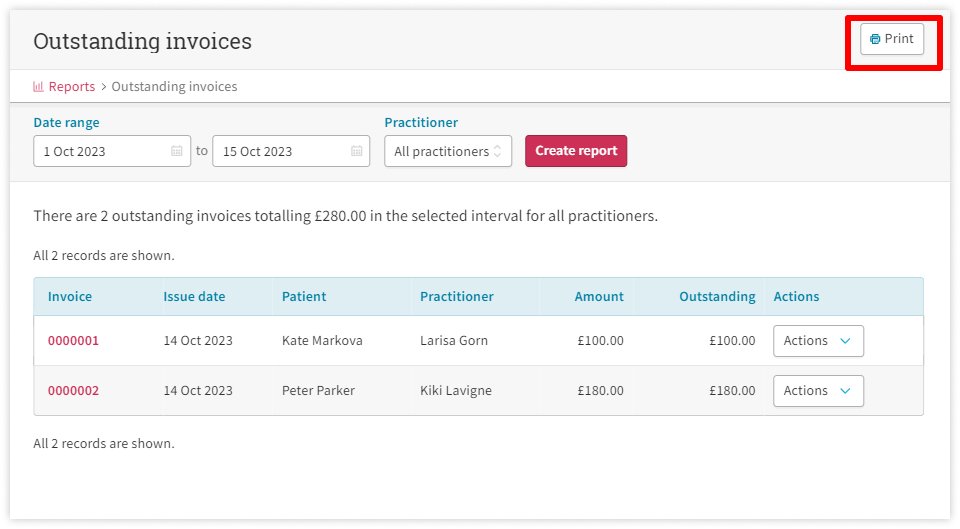Click the end date field showing 15 Oct 2023
The width and height of the screenshot is (960, 529).
click(280, 152)
